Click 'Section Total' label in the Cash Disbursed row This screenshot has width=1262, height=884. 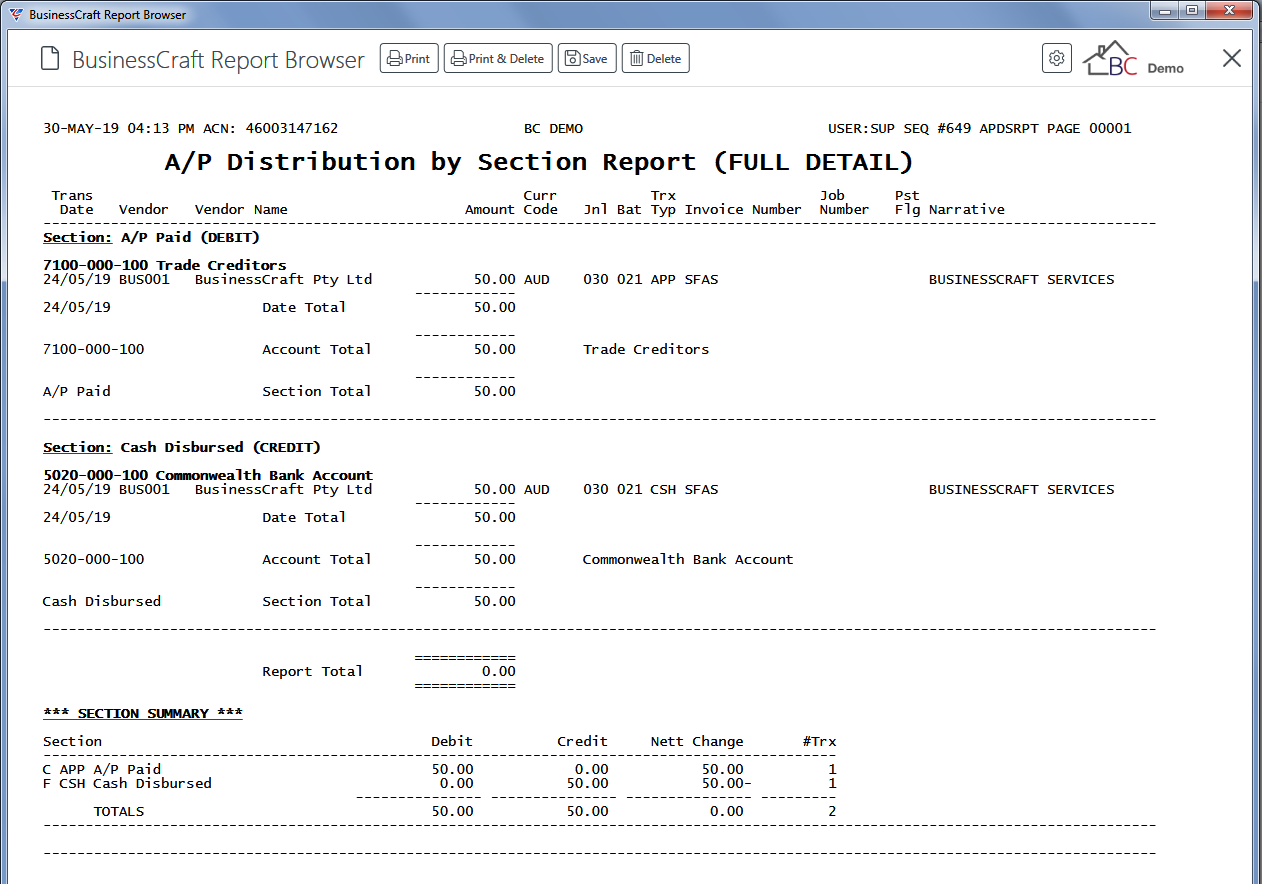pos(317,602)
